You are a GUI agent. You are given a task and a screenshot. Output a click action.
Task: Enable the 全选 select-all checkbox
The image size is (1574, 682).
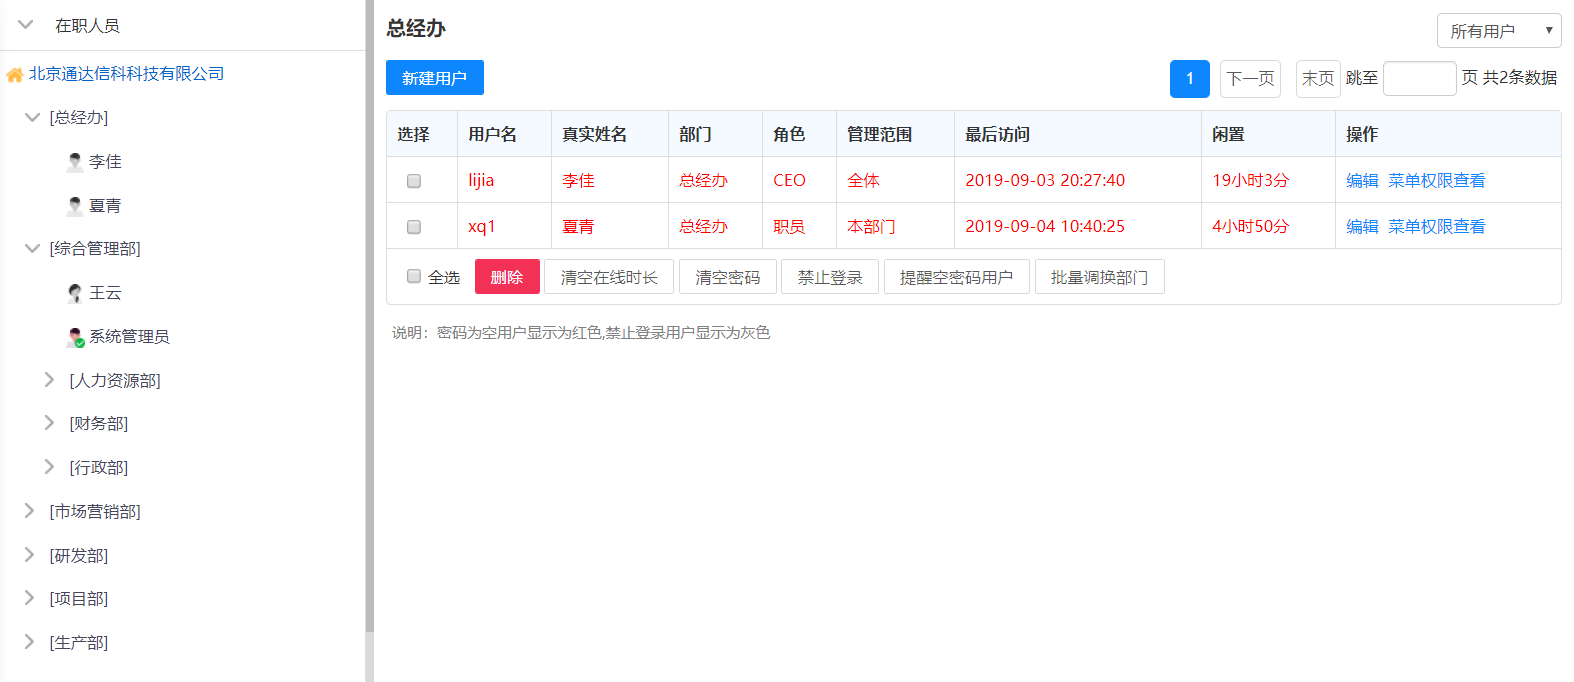point(414,277)
